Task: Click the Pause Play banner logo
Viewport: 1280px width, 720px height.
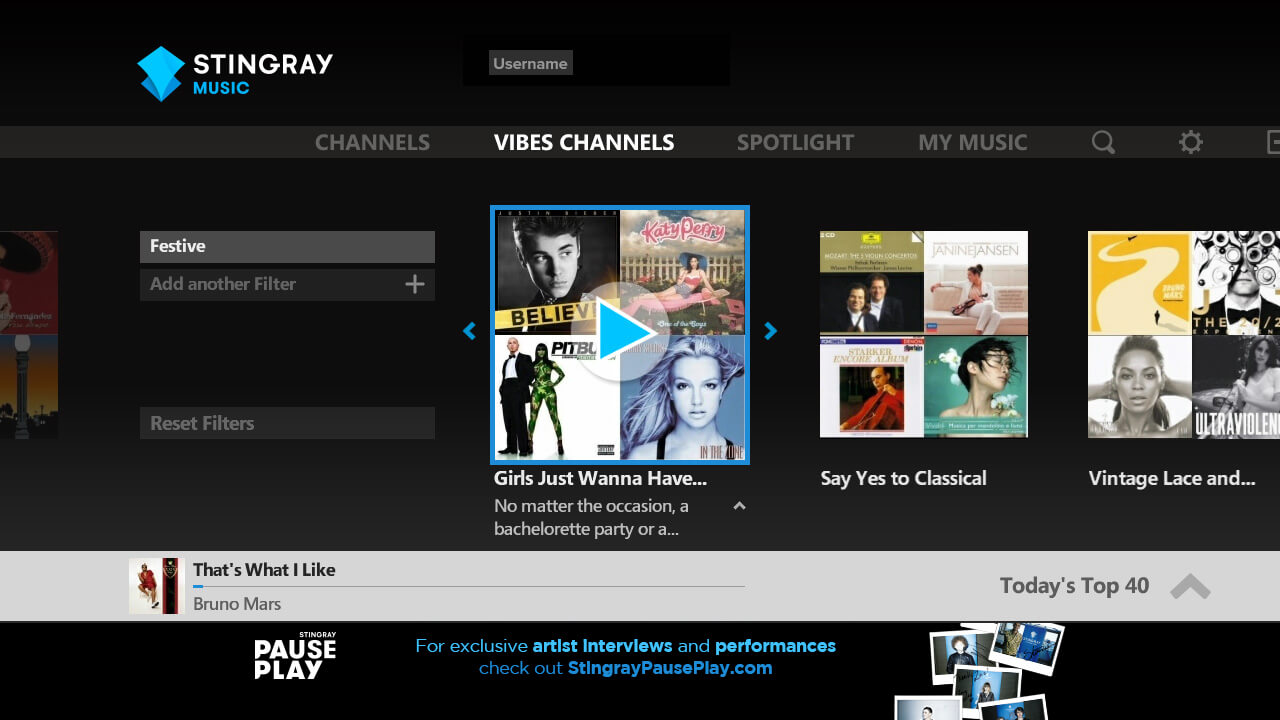Action: [295, 656]
